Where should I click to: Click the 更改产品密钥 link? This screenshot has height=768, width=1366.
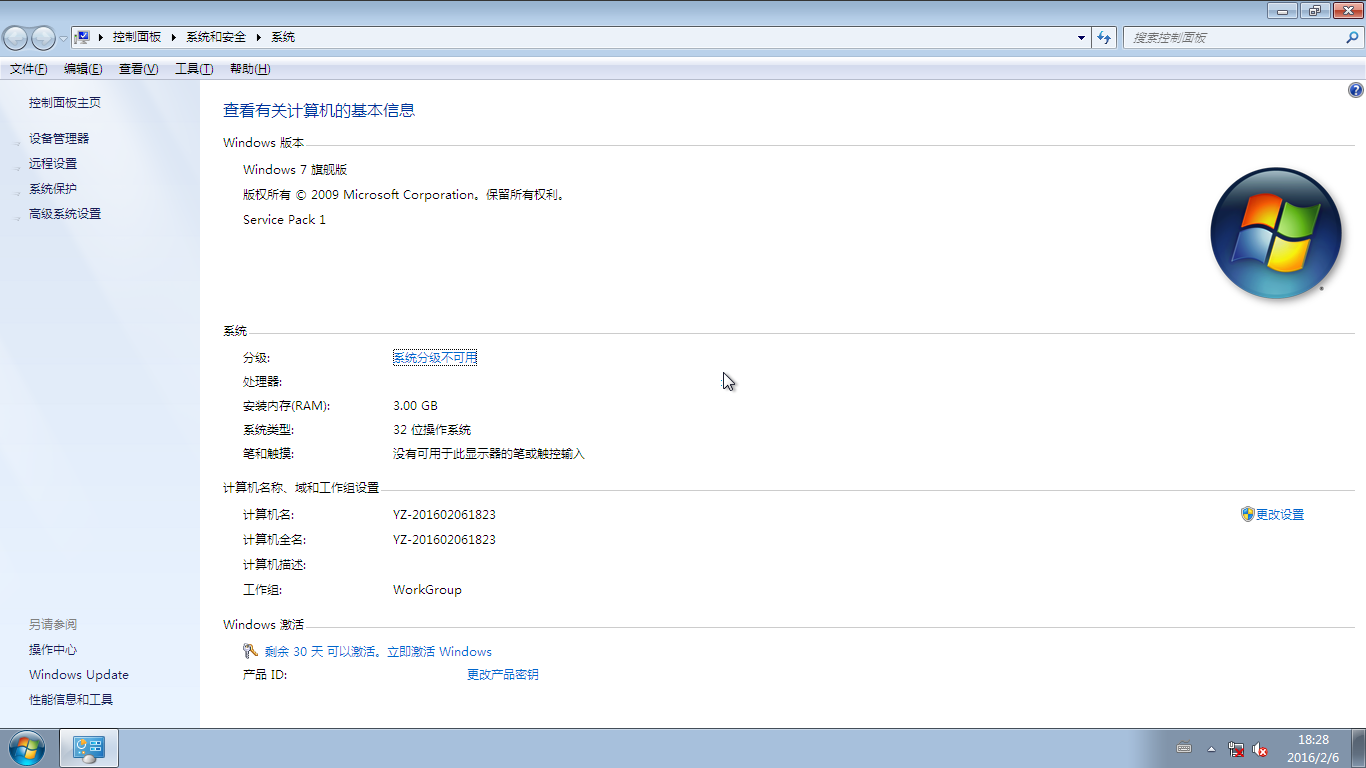(502, 675)
